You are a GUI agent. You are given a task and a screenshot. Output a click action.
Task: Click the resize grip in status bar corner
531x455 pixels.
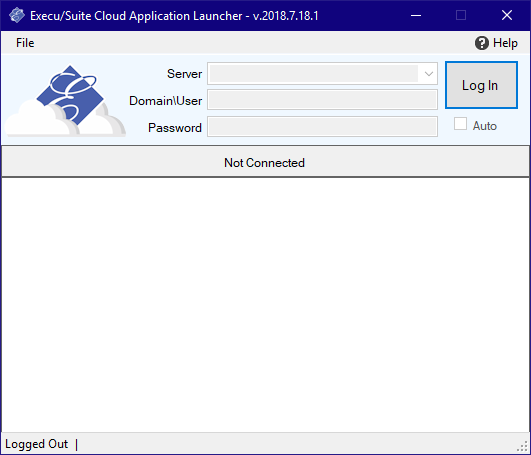(524, 446)
